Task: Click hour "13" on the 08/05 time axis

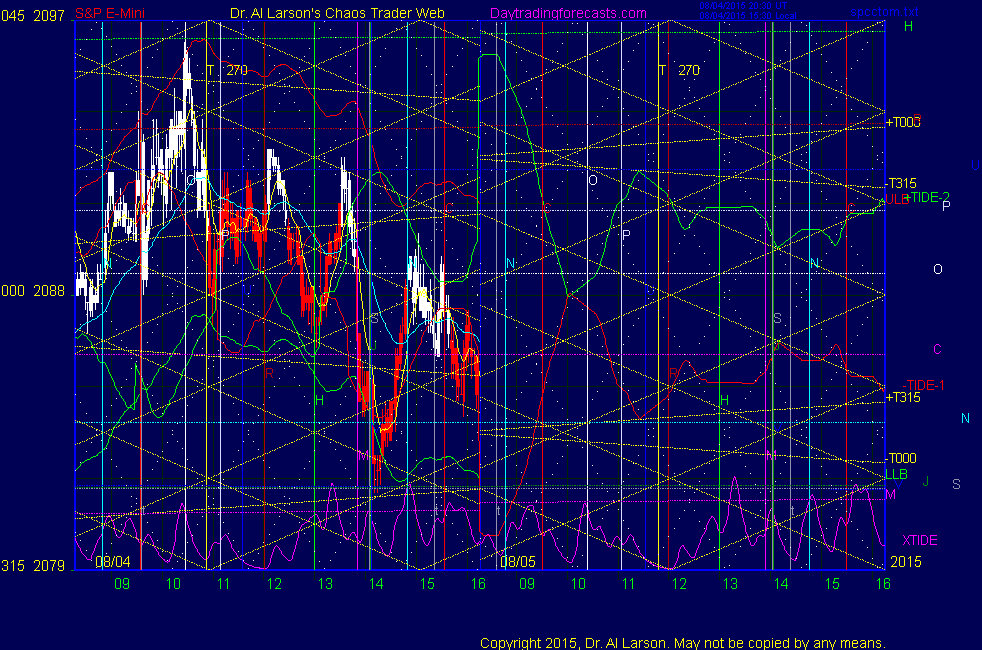Action: tap(730, 584)
